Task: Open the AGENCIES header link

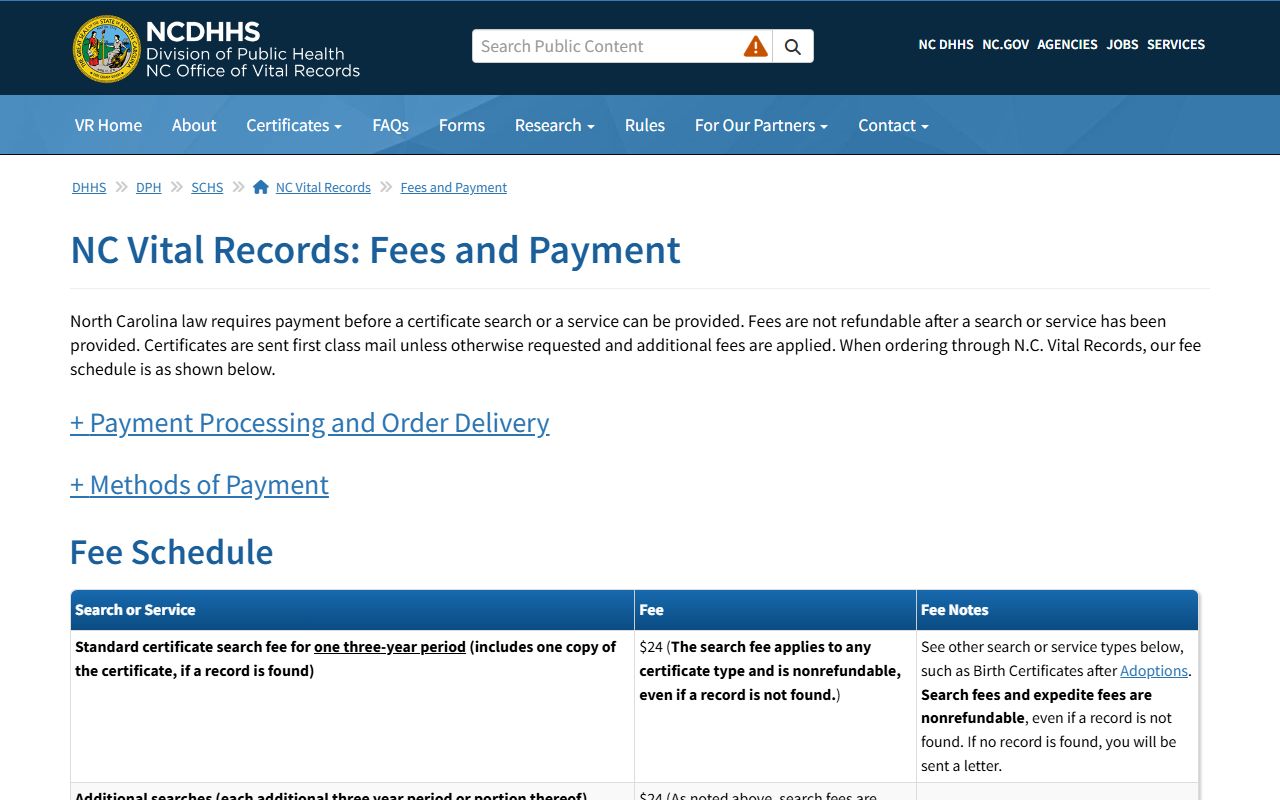Action: coord(1067,44)
